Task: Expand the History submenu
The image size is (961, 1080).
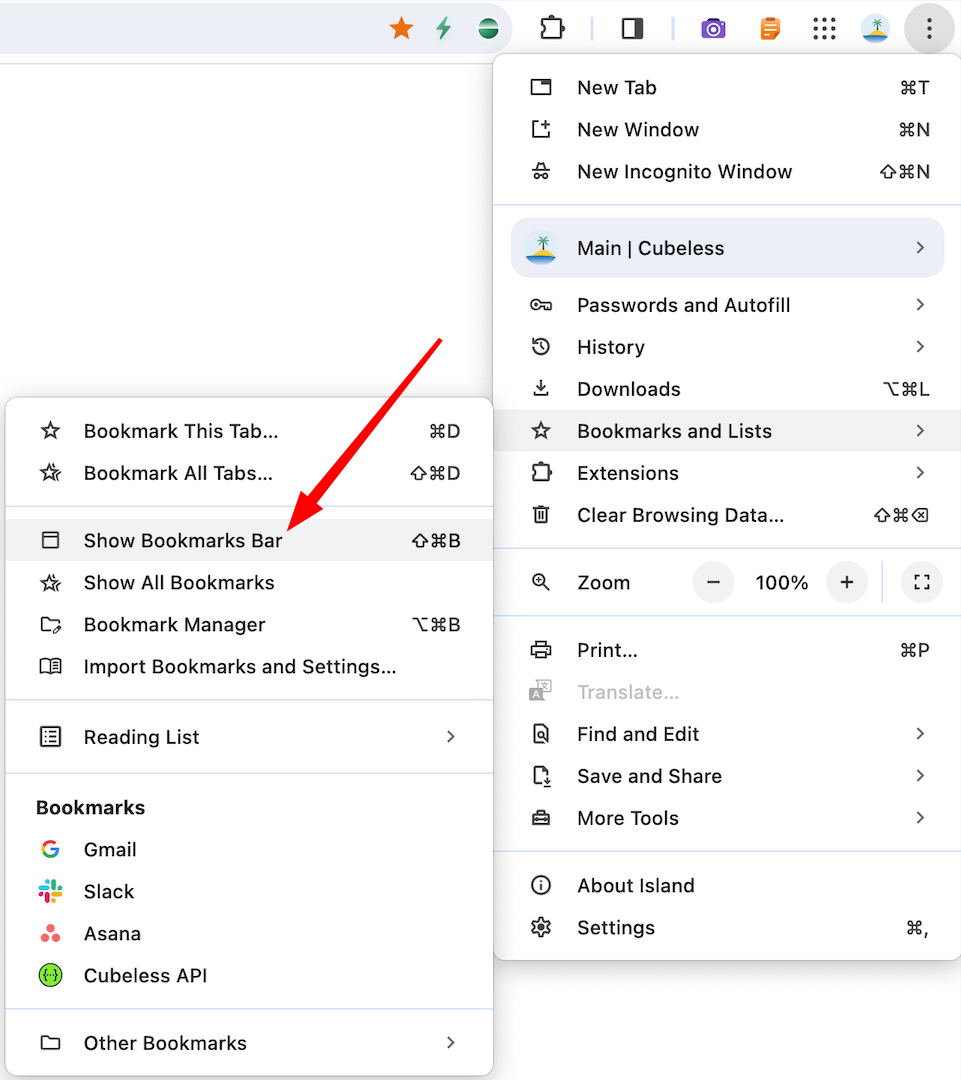Action: click(727, 347)
